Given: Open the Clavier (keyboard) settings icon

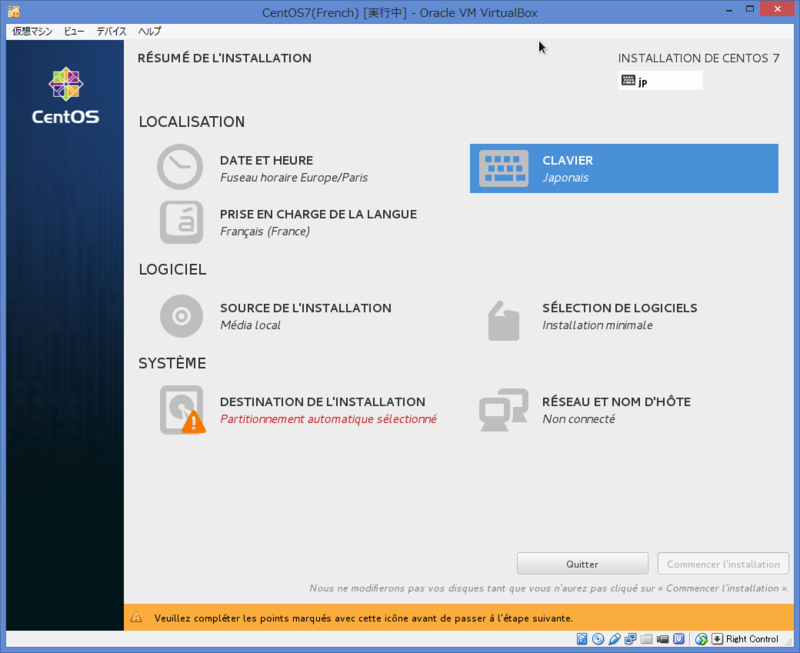Looking at the screenshot, I should (x=503, y=168).
